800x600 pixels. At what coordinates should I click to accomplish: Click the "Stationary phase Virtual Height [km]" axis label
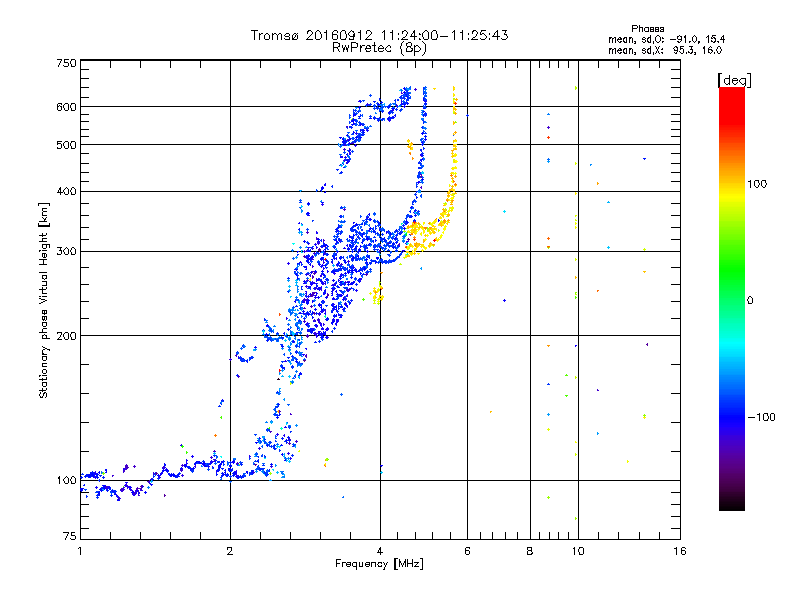point(43,300)
